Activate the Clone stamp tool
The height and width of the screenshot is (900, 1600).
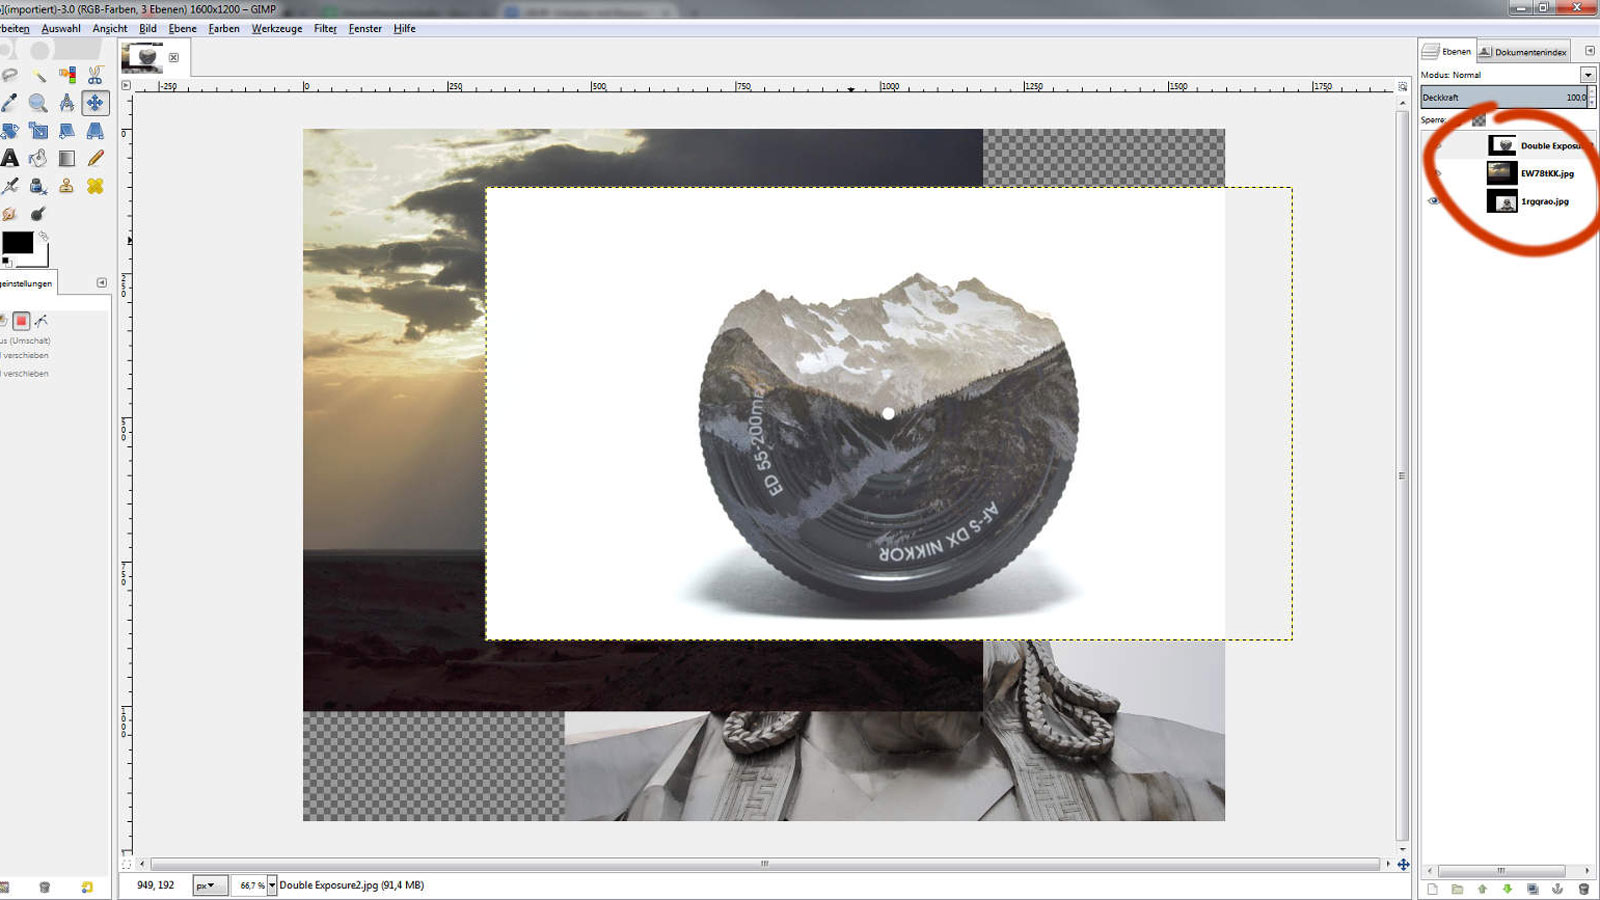(x=66, y=184)
